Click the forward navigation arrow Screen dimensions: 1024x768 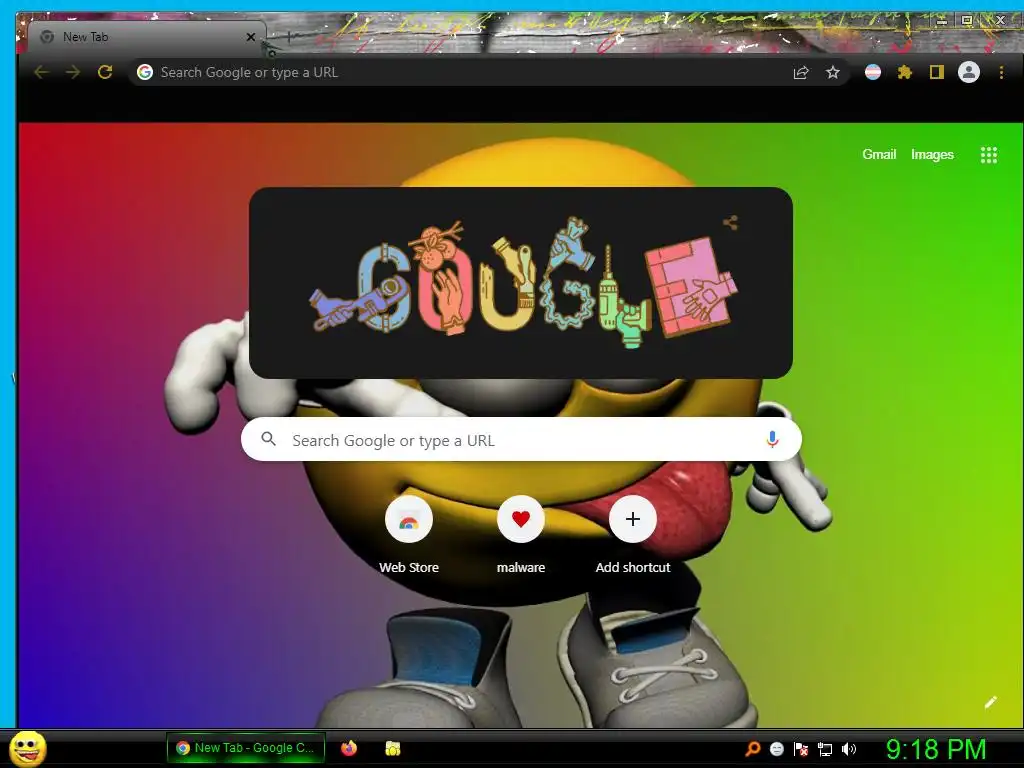[x=73, y=72]
